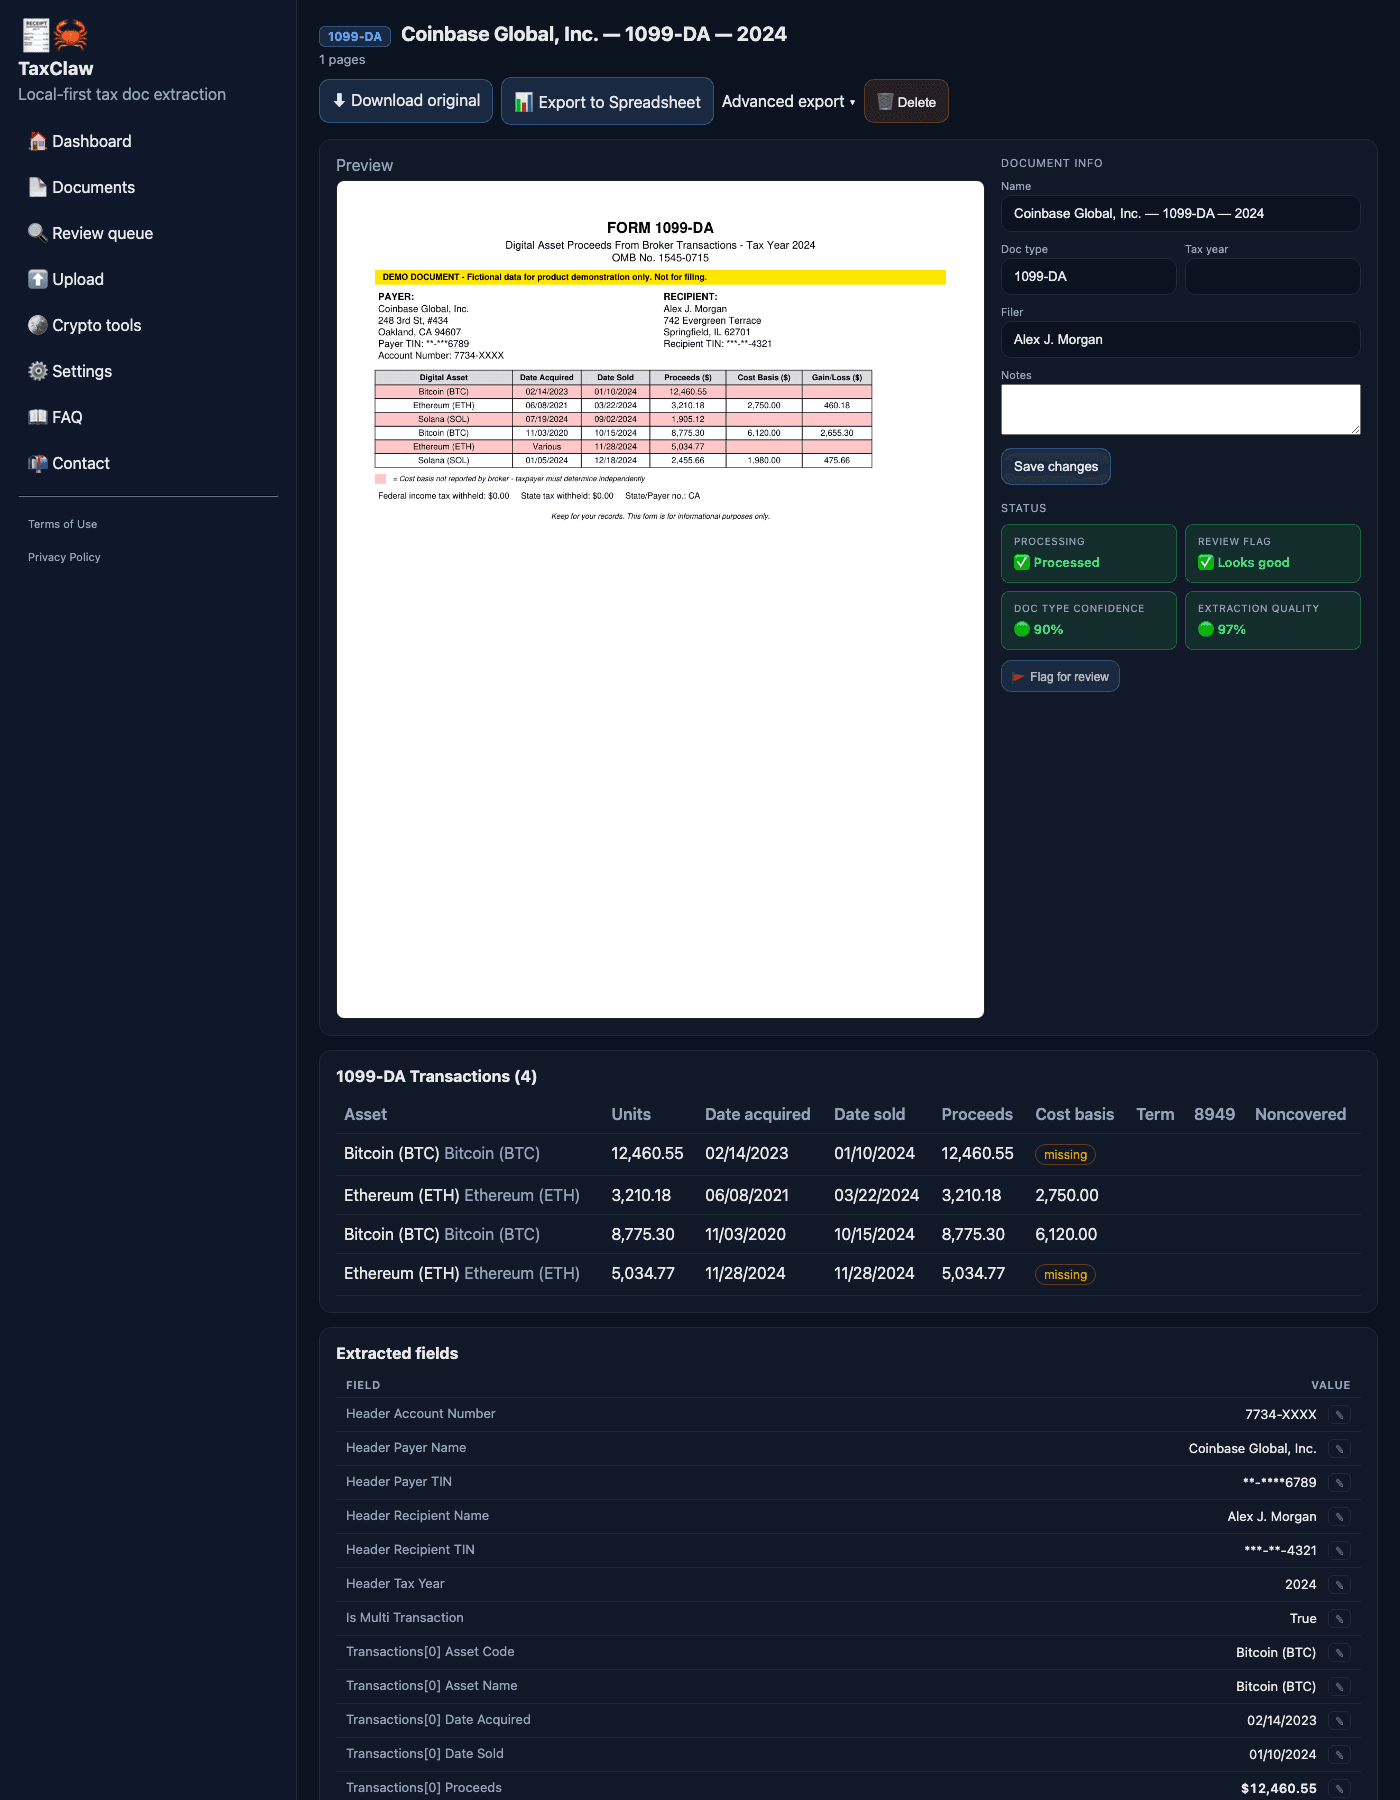Click the Review queue magnifier icon
The width and height of the screenshot is (1400, 1800).
click(x=38, y=233)
